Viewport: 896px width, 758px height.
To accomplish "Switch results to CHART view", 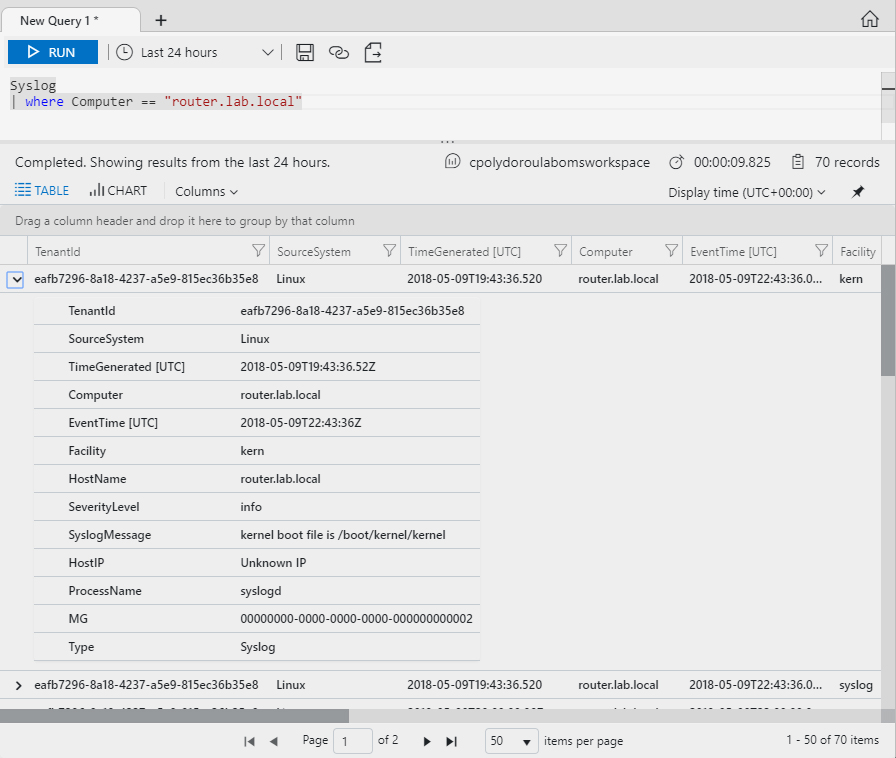I will pyautogui.click(x=118, y=190).
